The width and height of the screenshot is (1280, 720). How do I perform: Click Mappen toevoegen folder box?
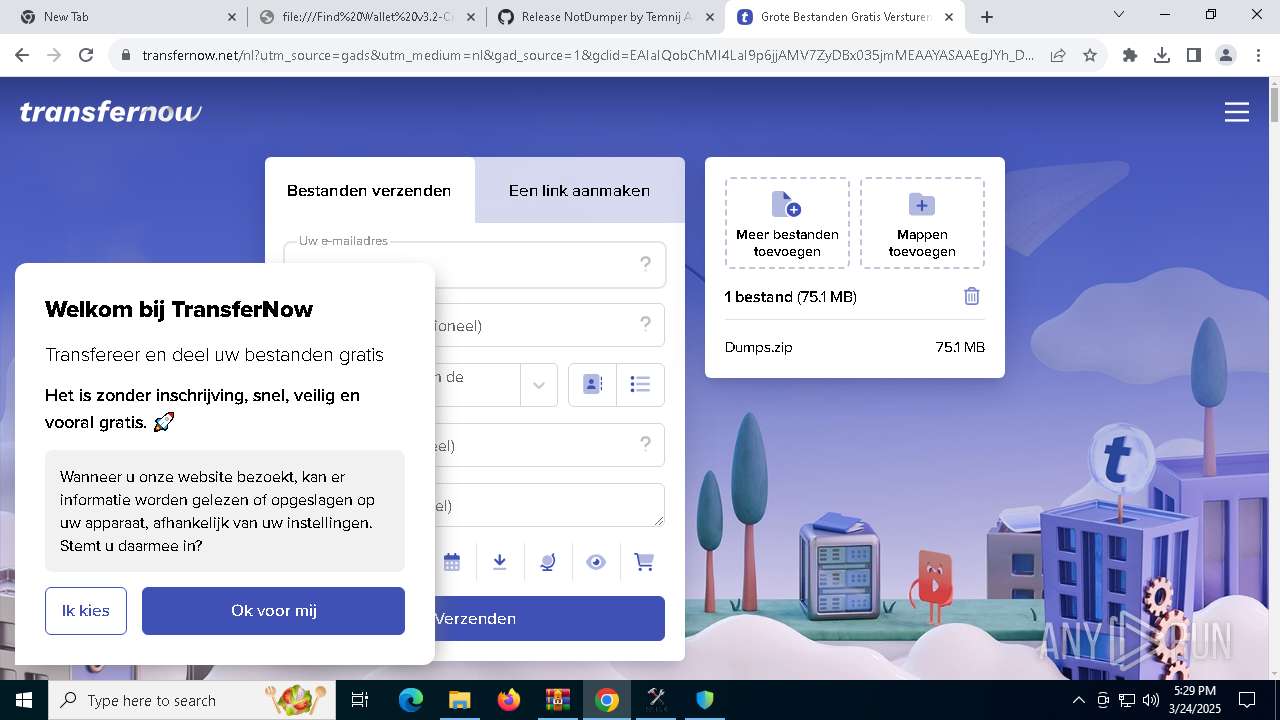922,223
